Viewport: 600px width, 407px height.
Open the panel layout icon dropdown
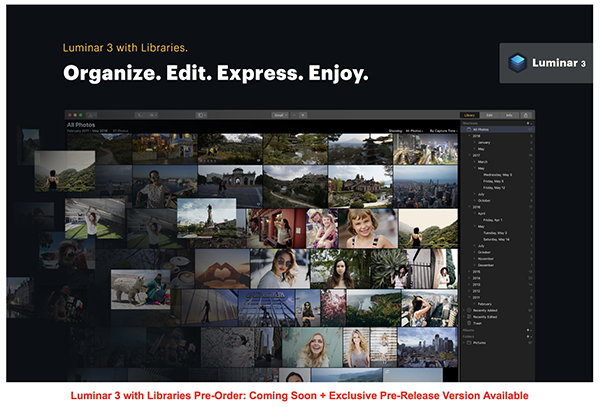point(201,115)
